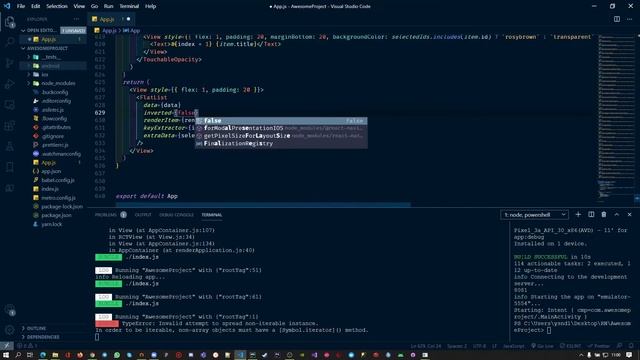The image size is (640, 360).
Task: Expand the Dependencies section
Action: (x=43, y=337)
